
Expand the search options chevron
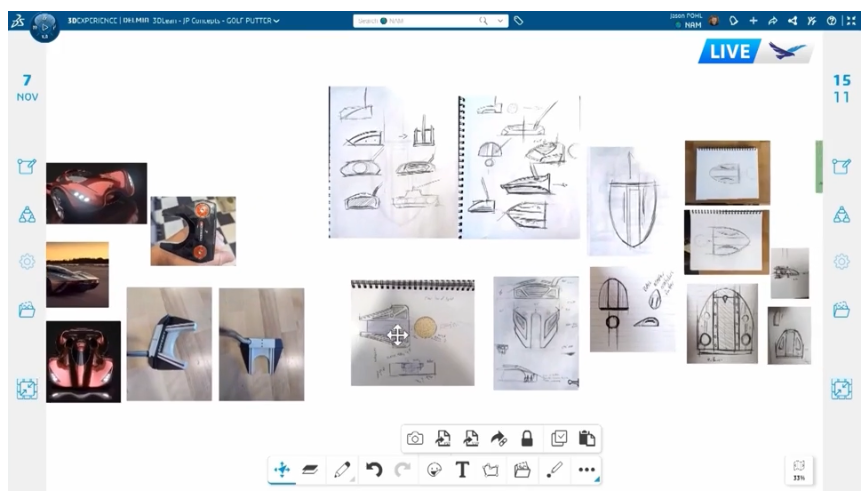[x=500, y=21]
